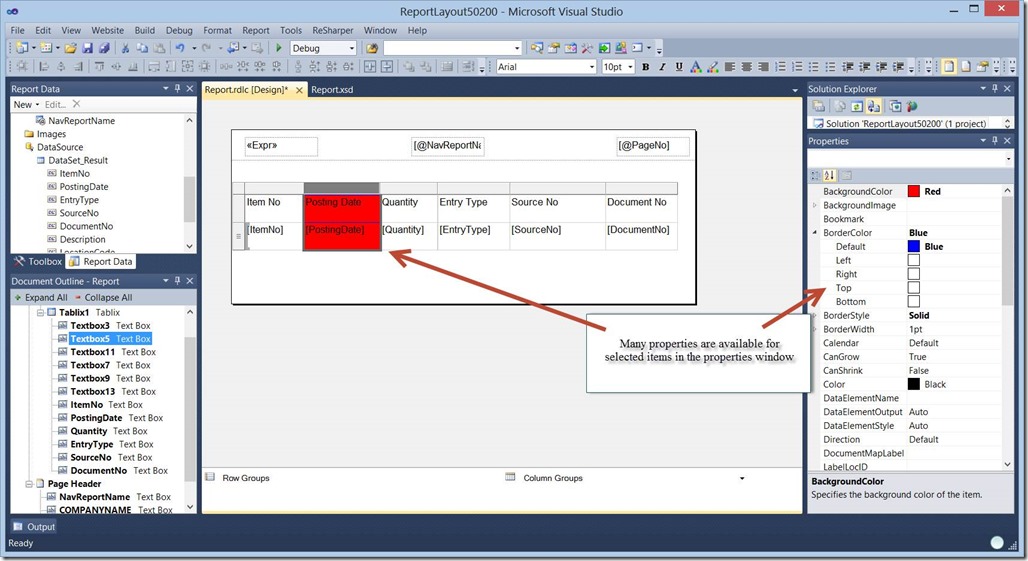
Task: Click Refresh icon in Solution Explorer
Action: point(856,106)
